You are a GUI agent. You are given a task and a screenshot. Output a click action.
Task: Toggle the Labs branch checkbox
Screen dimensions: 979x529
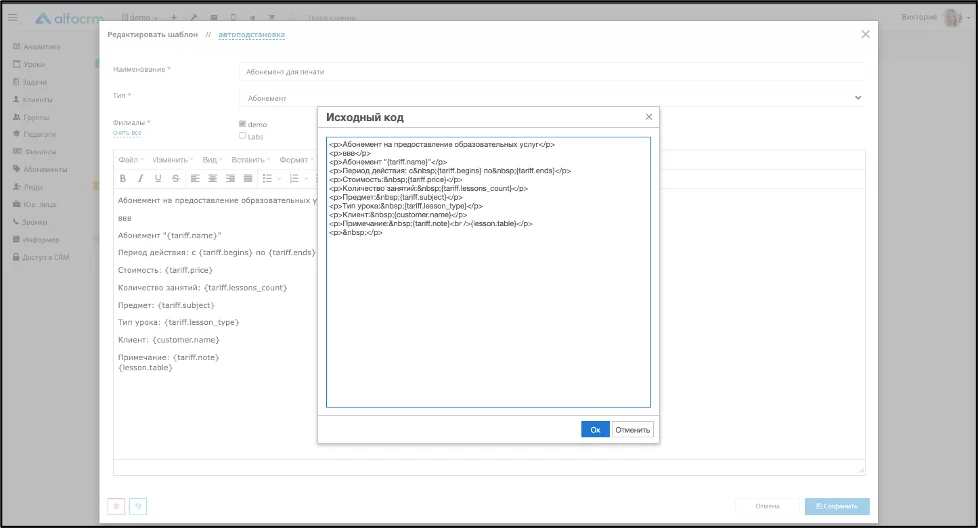click(x=242, y=136)
